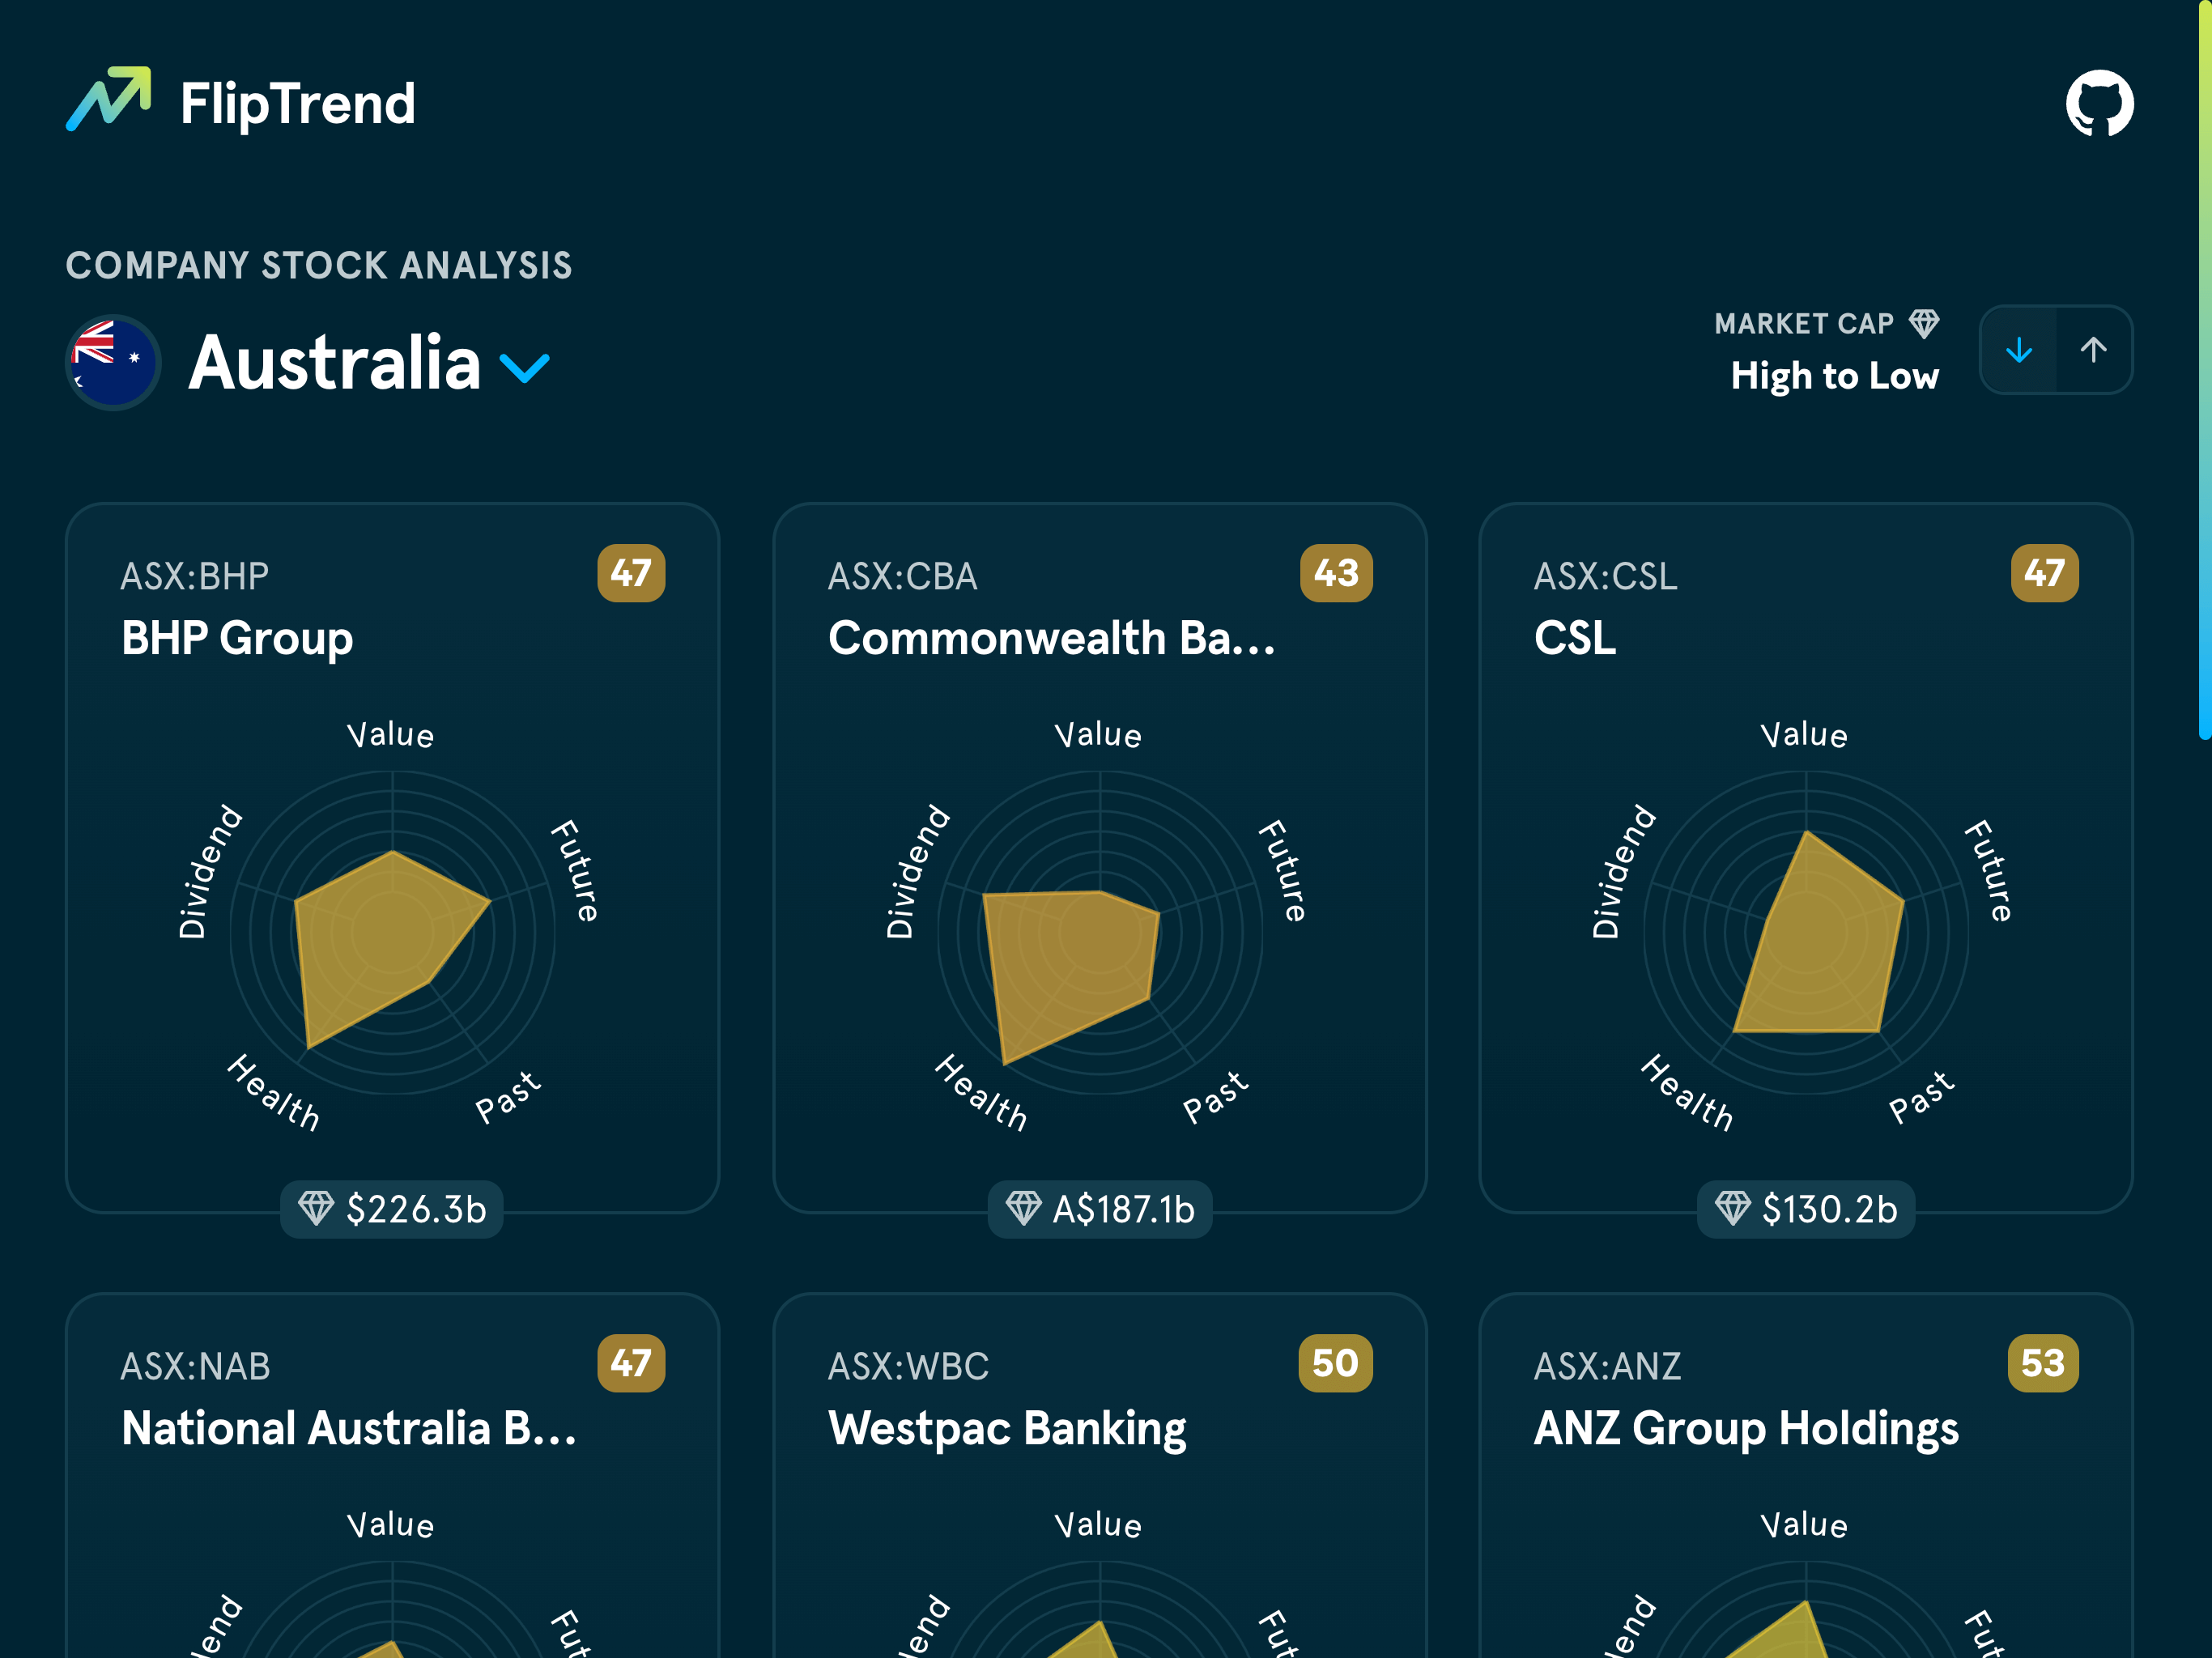Click the FlipTrend arrow logo
2212x1658 pixels.
point(109,100)
